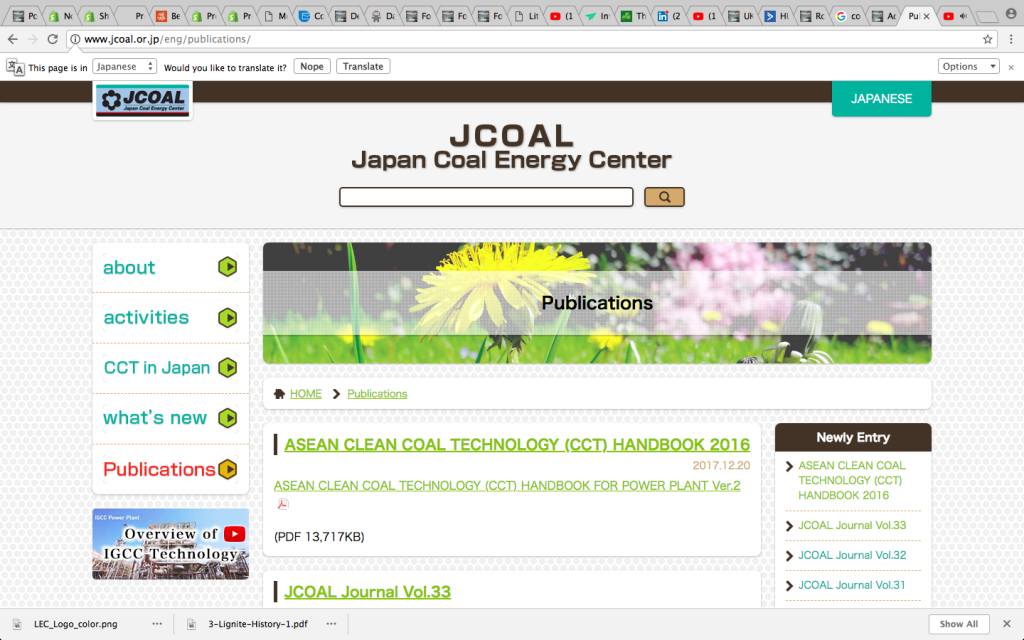Play the Overview of IGCC Technology video
This screenshot has width=1024, height=640.
pyautogui.click(x=170, y=543)
